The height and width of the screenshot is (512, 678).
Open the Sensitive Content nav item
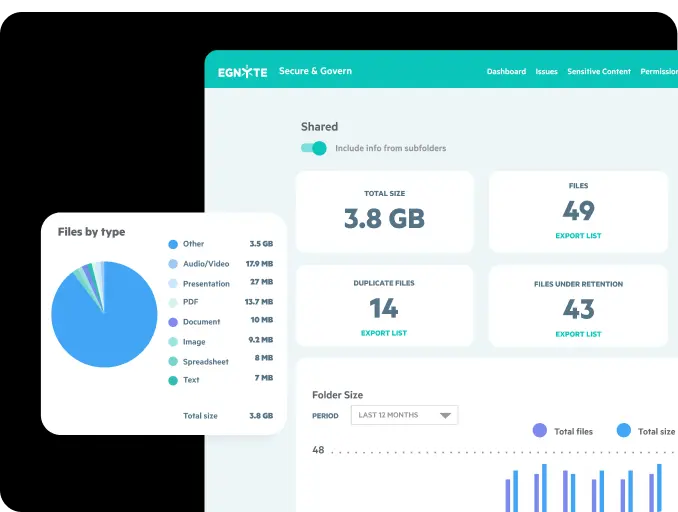click(599, 71)
